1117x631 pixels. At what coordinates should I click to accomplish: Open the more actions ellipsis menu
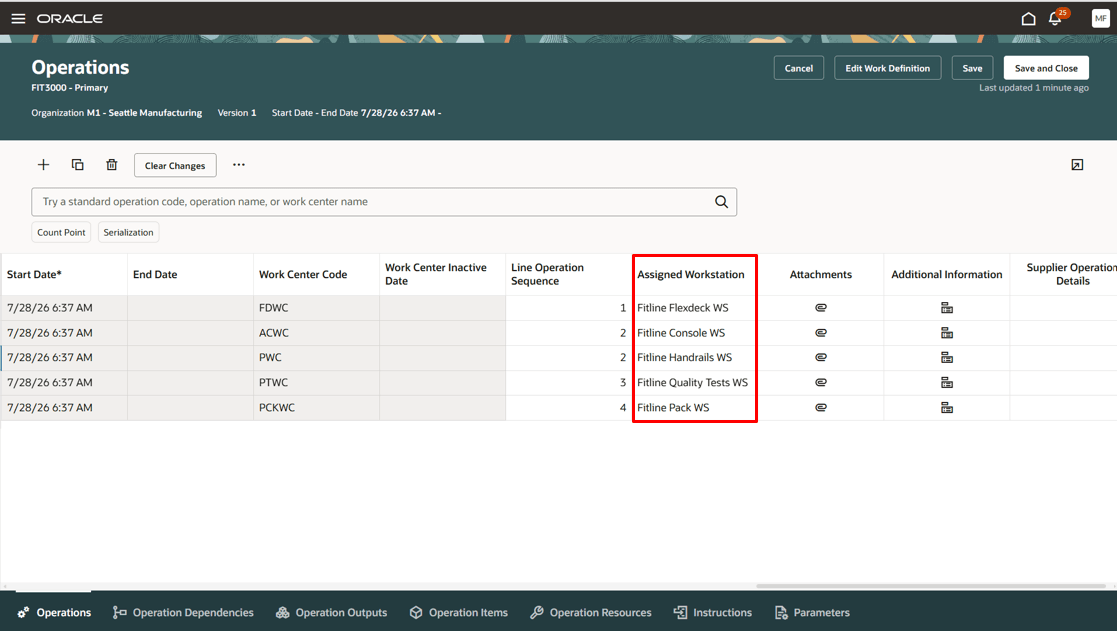(239, 165)
